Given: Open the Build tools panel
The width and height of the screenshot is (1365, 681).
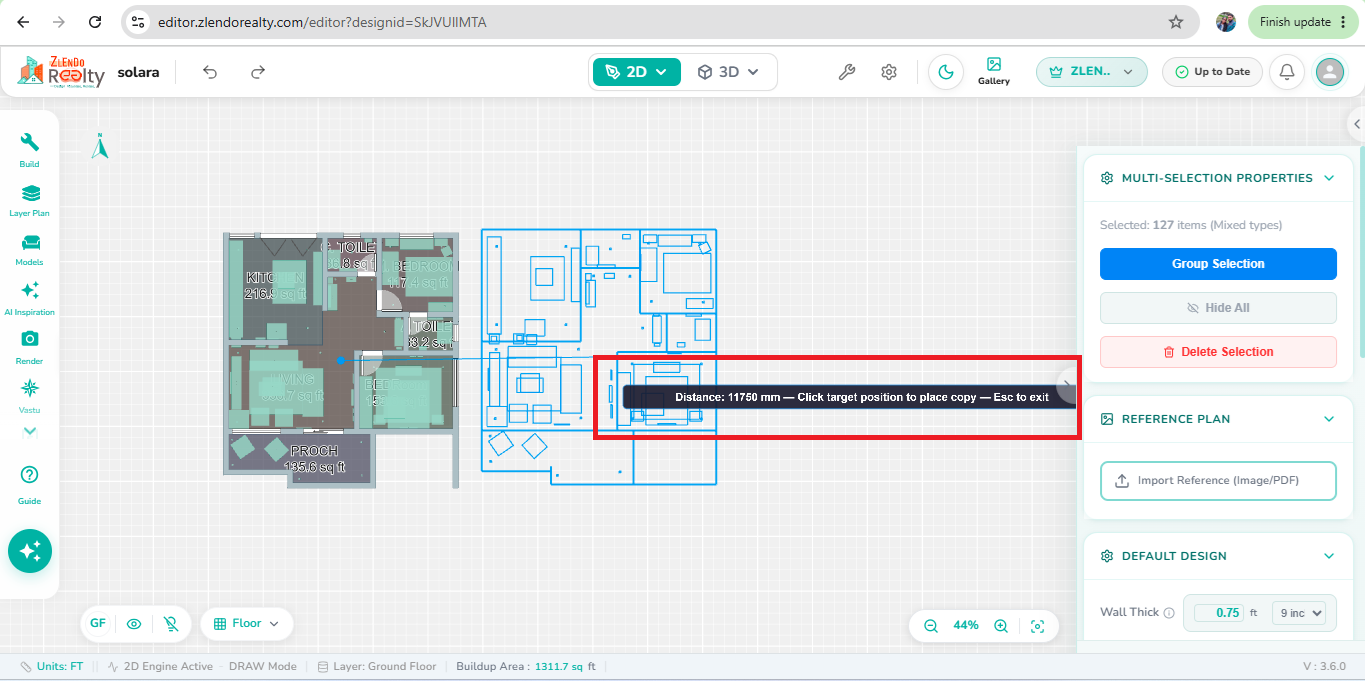Looking at the screenshot, I should click(x=30, y=150).
